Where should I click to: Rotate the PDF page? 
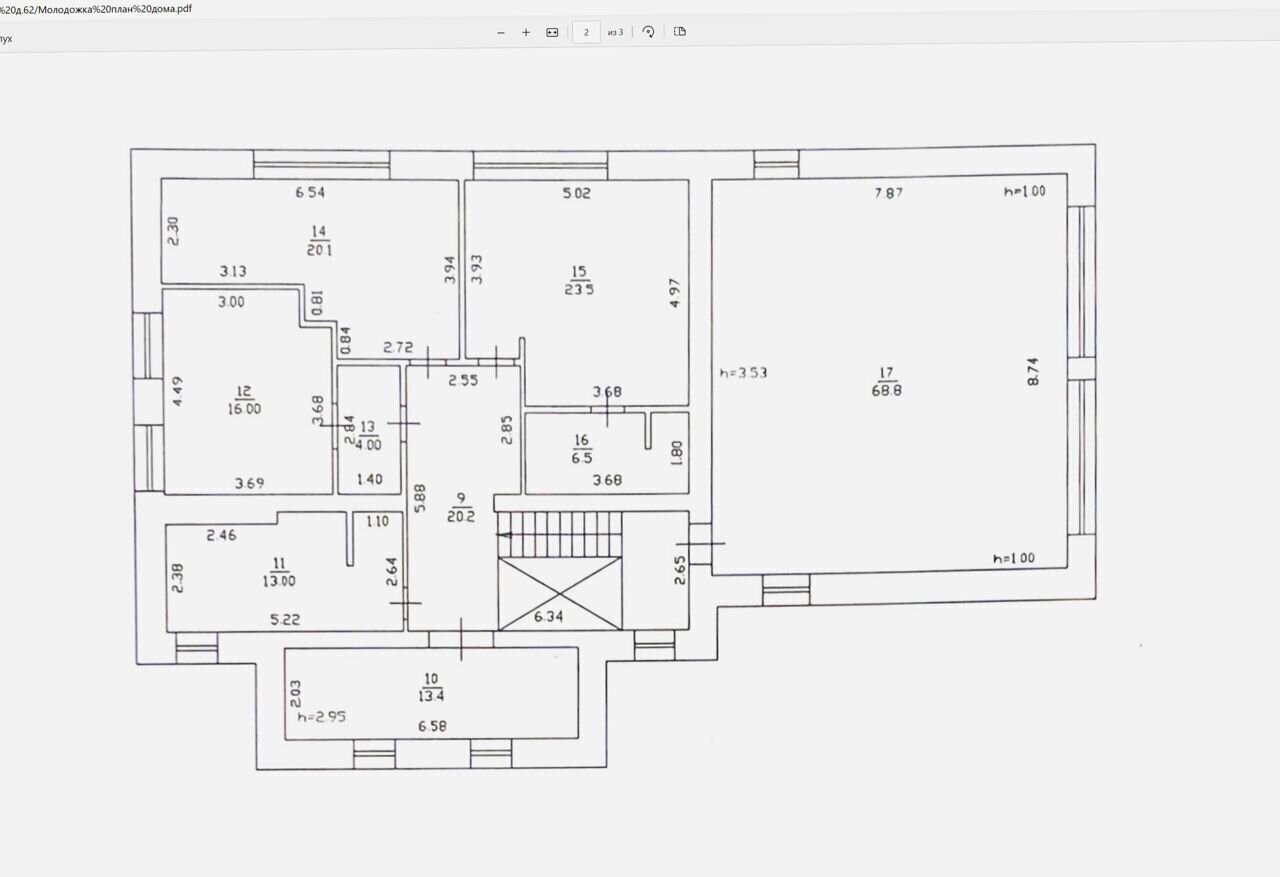(x=648, y=32)
